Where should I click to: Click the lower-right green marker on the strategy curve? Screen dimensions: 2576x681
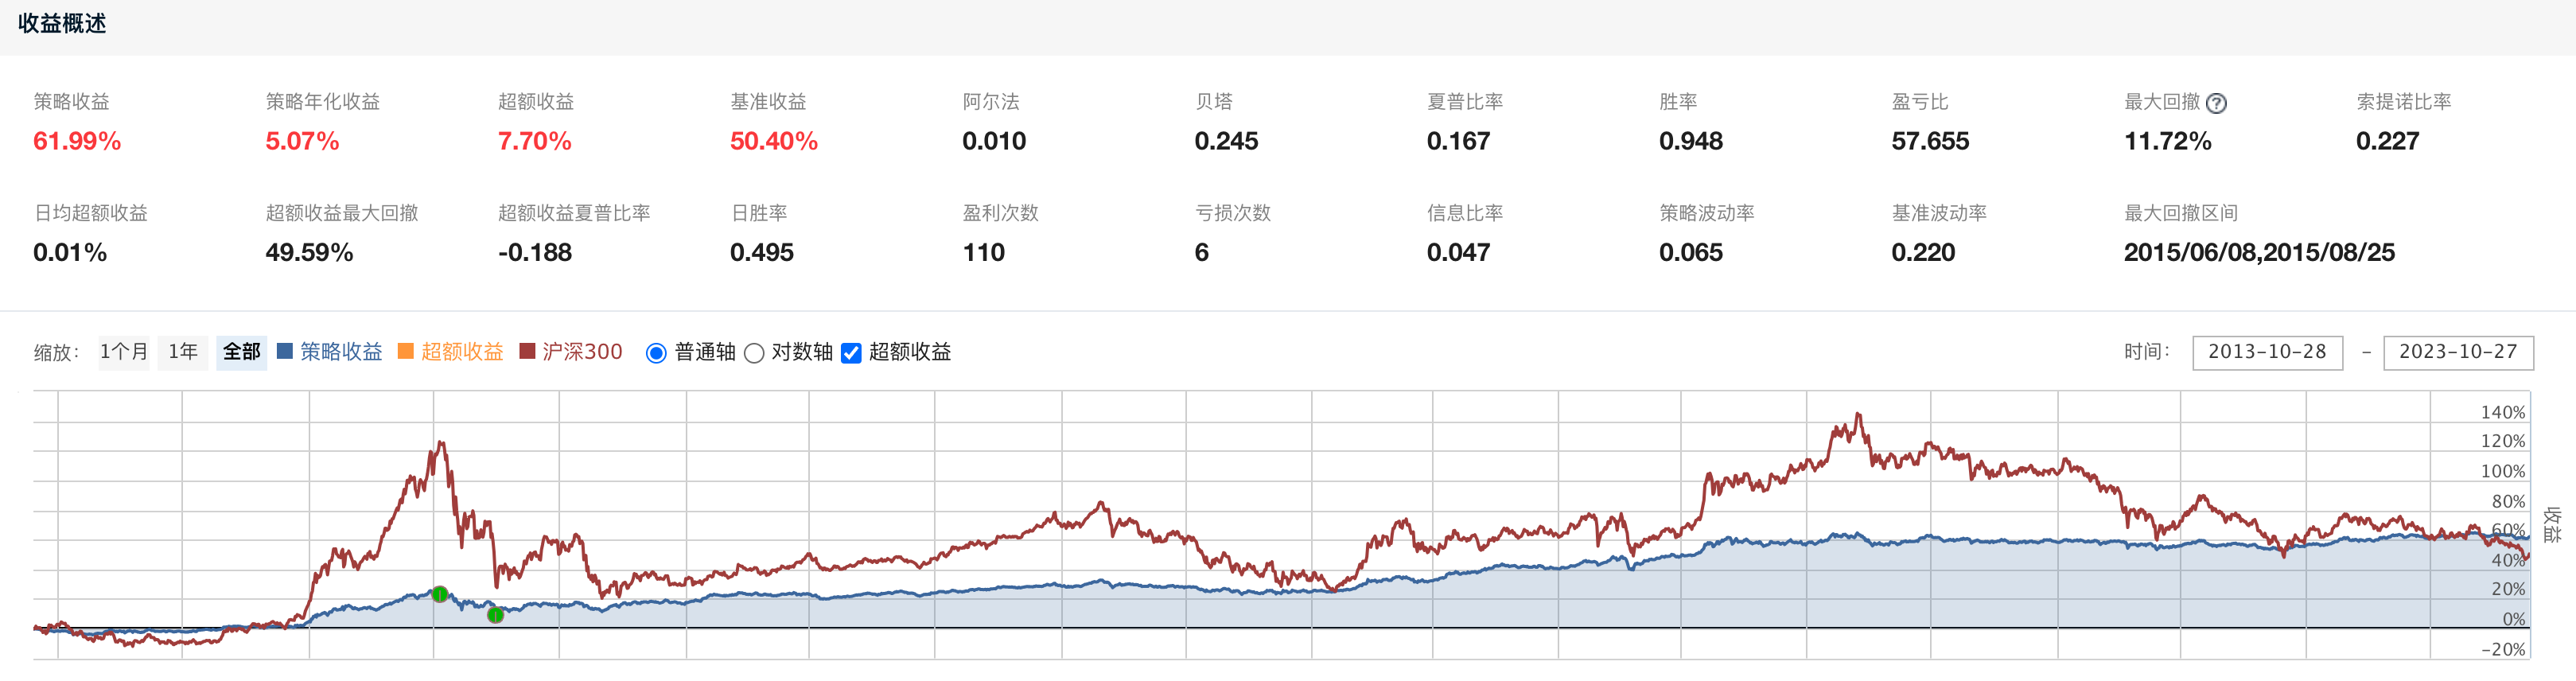[495, 615]
